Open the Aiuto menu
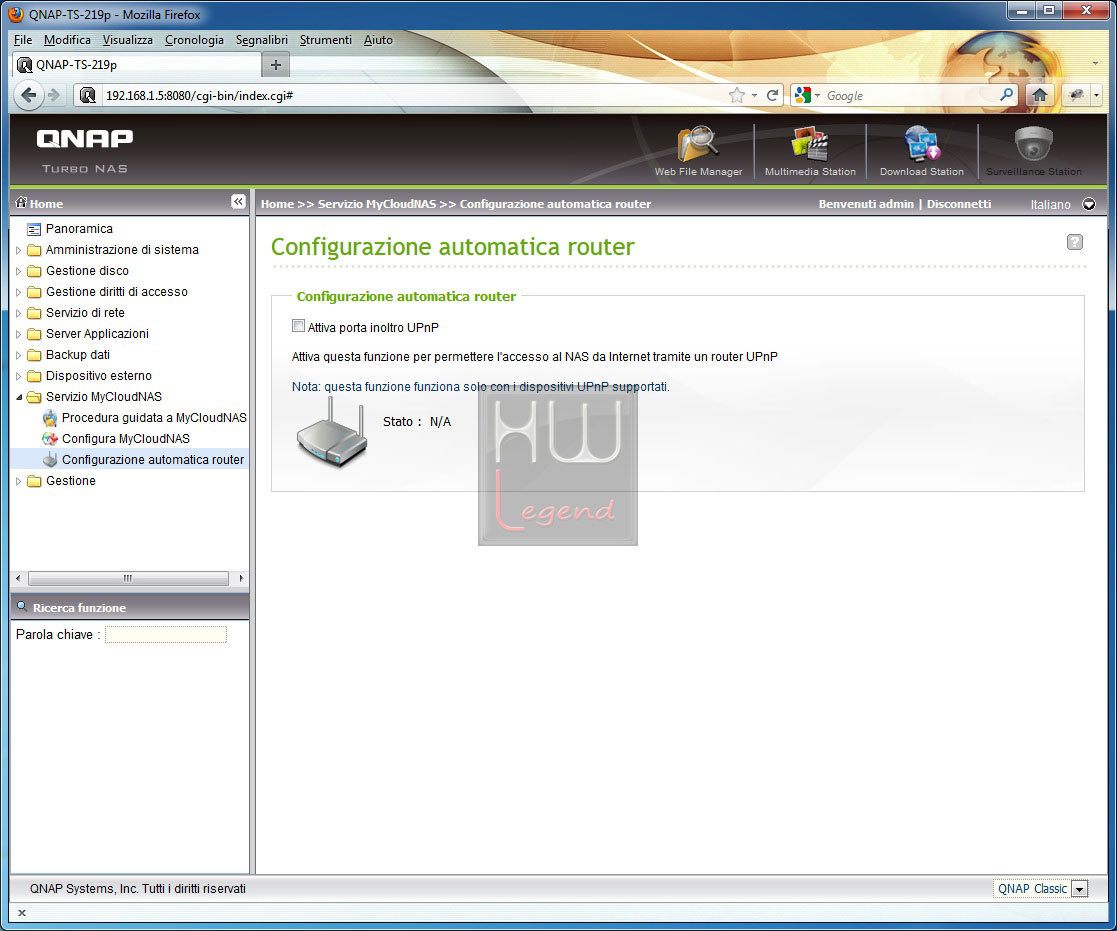Image resolution: width=1117 pixels, height=931 pixels. [x=378, y=40]
